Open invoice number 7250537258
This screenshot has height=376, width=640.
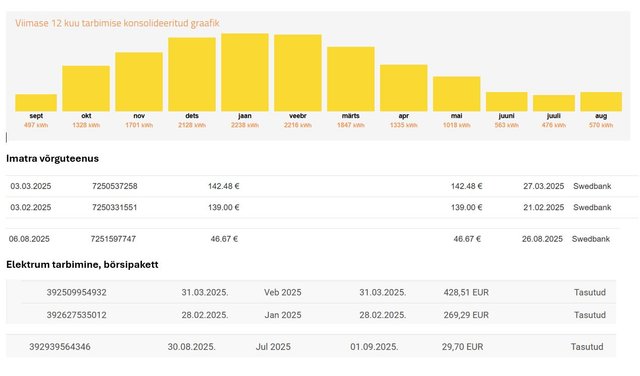pos(115,186)
